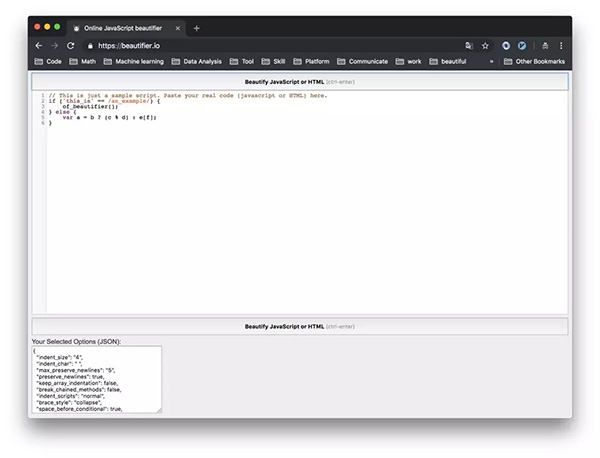Open the beautiful bookmarks folder
This screenshot has width=600, height=458.
(x=448, y=62)
